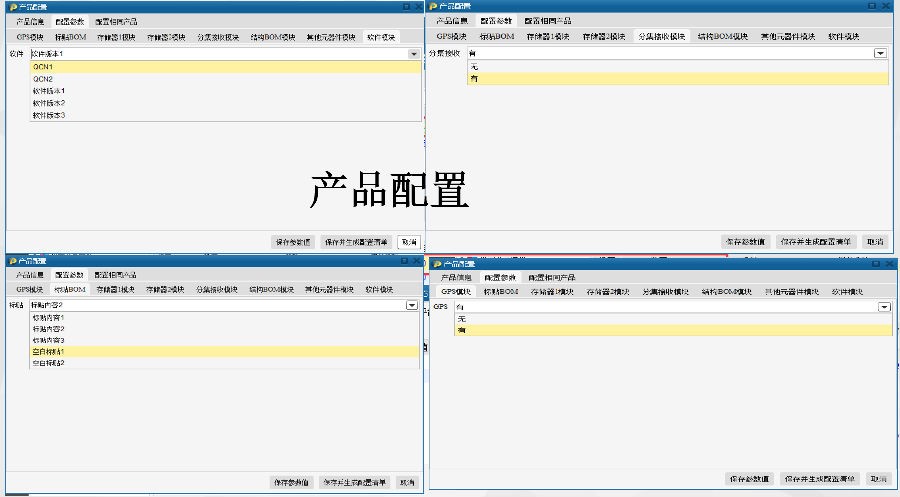This screenshot has width=900, height=497.
Task: Choose QCN2 in the 软件 list
Action: pos(42,79)
